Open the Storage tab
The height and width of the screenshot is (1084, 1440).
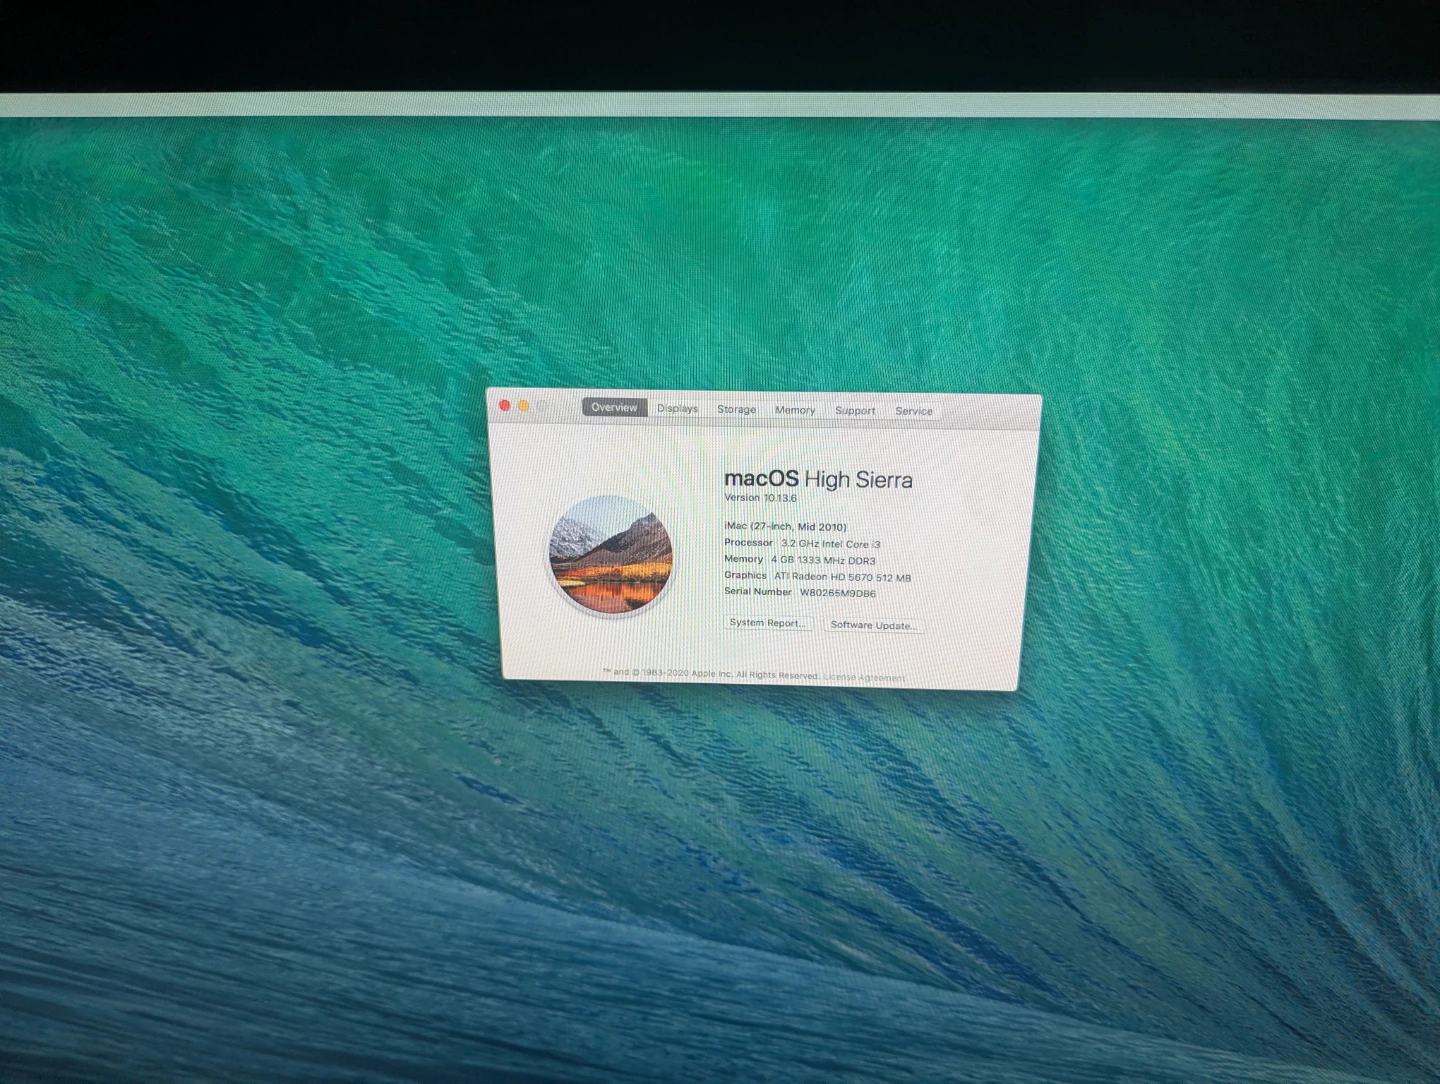point(736,409)
